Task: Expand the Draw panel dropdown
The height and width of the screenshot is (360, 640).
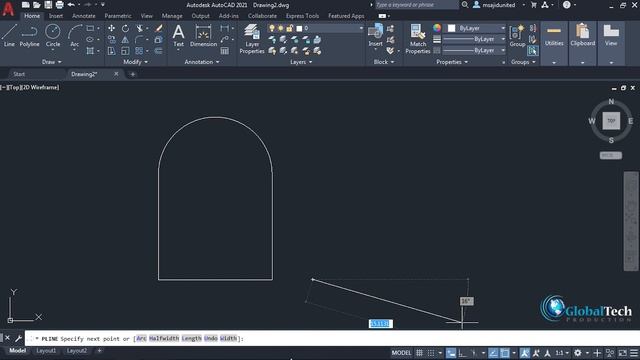Action: pyautogui.click(x=51, y=62)
